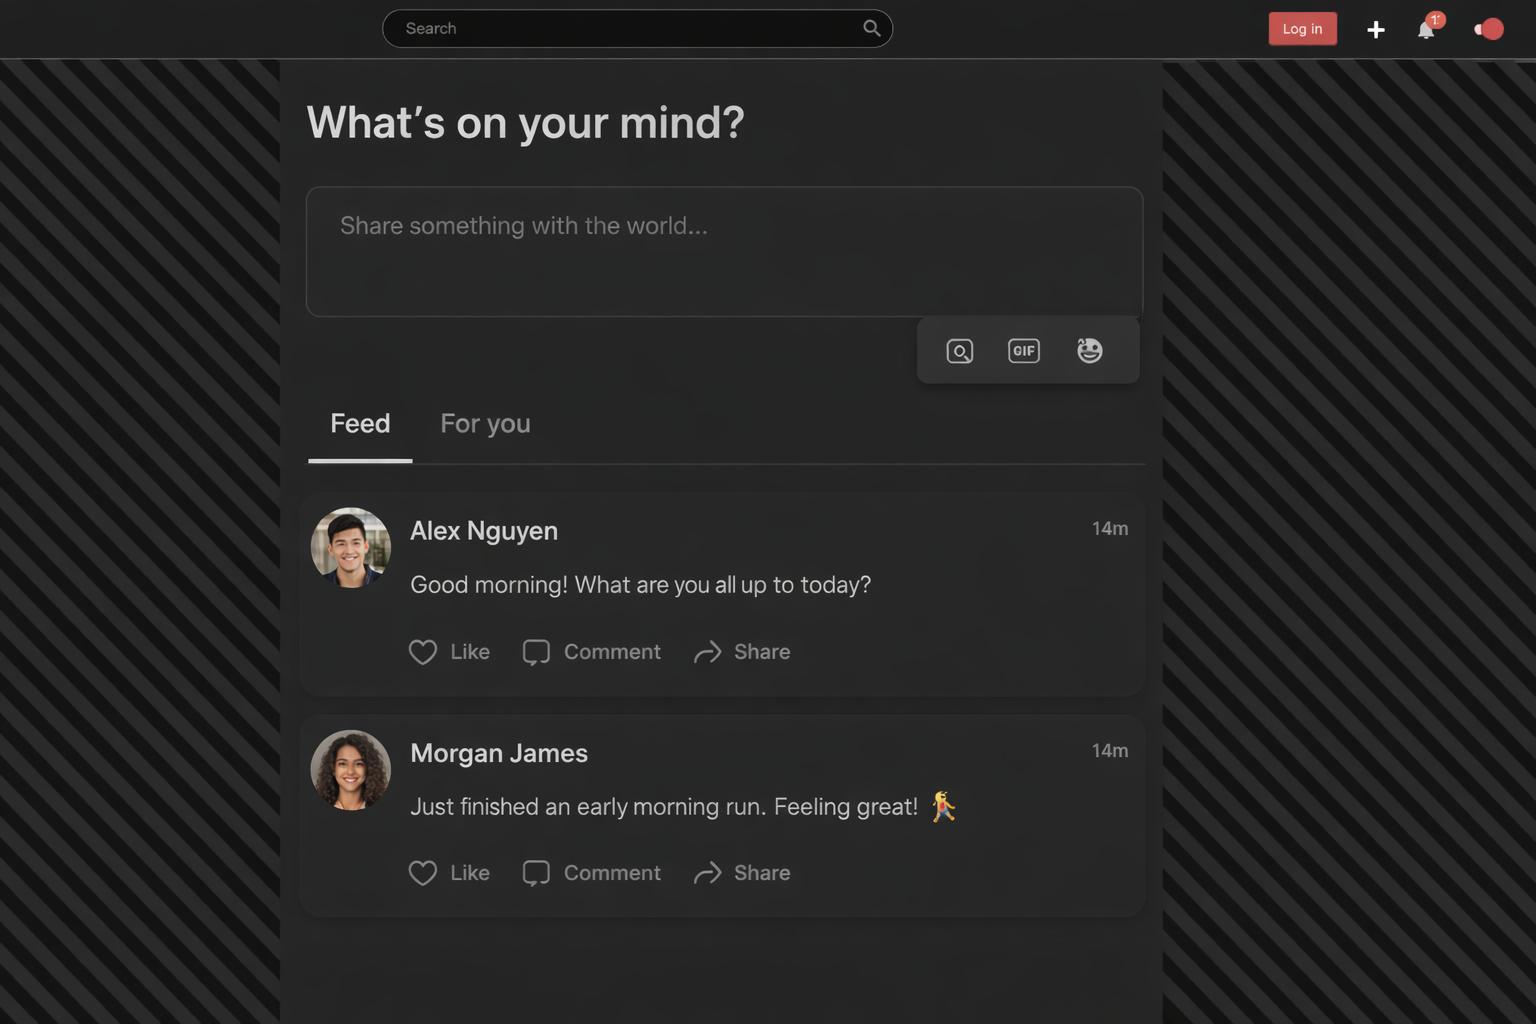This screenshot has width=1536, height=1024.
Task: Click the share arrow icon on Morgan James's post
Action: click(x=708, y=873)
